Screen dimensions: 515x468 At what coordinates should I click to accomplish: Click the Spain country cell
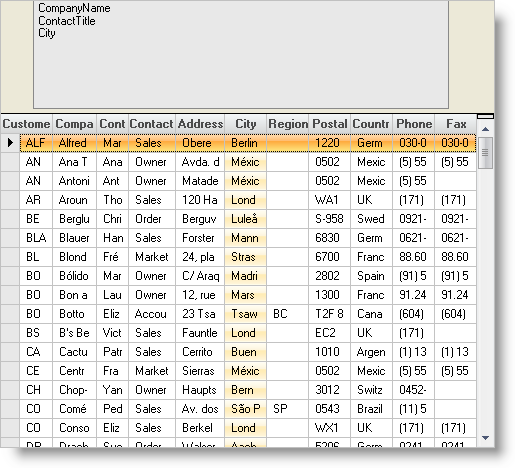[372, 276]
